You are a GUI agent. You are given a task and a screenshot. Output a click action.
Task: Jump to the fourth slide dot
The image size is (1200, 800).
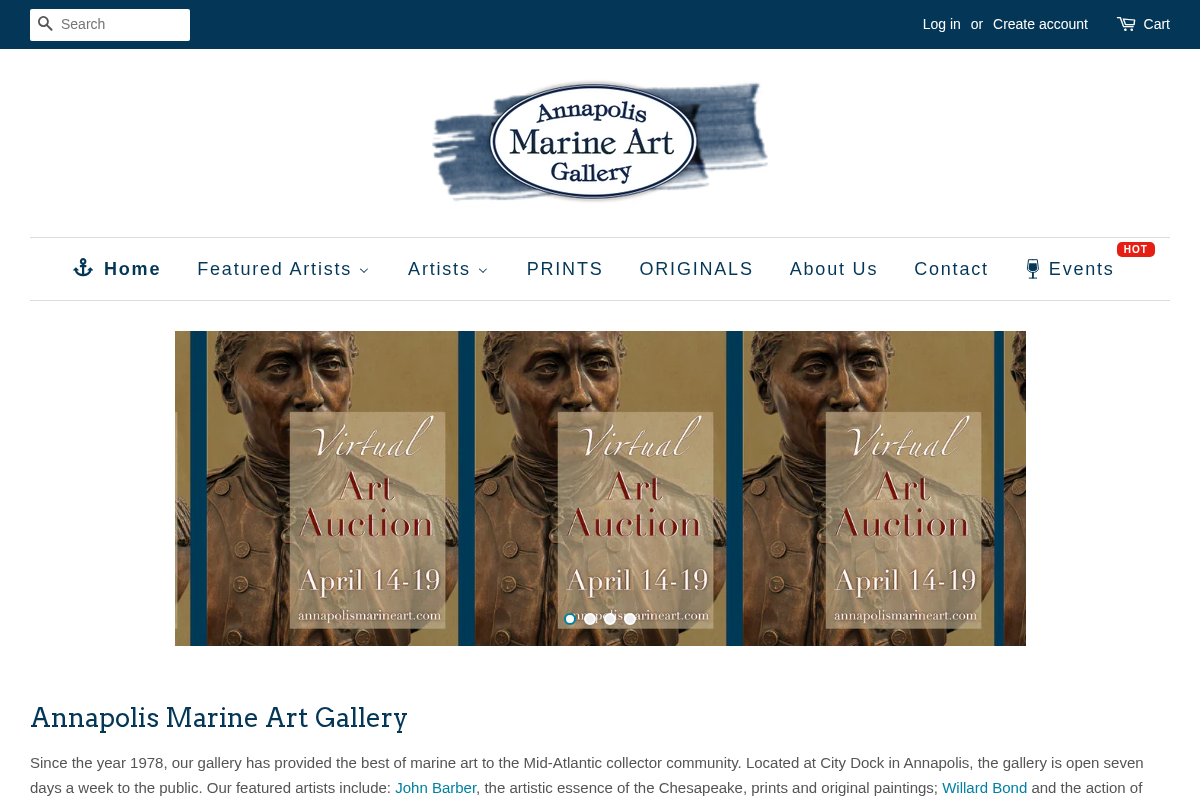point(628,618)
